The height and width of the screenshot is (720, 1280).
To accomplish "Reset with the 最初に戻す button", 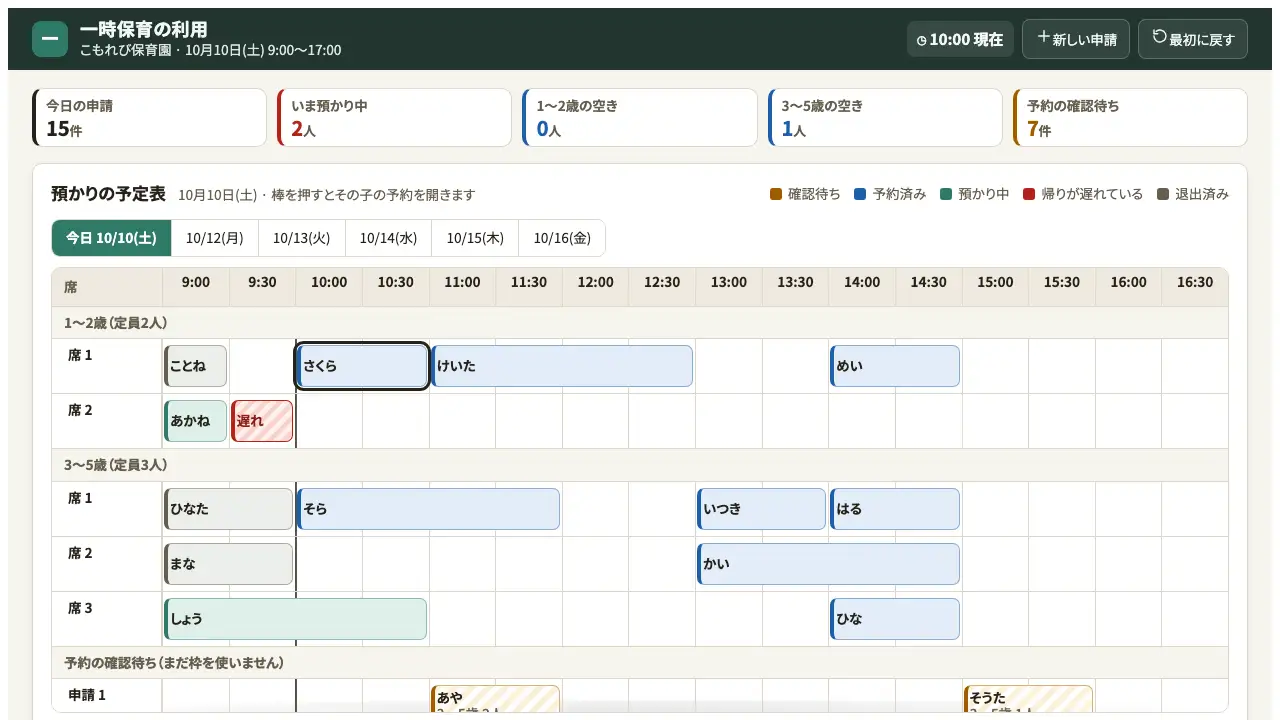I will pyautogui.click(x=1193, y=39).
